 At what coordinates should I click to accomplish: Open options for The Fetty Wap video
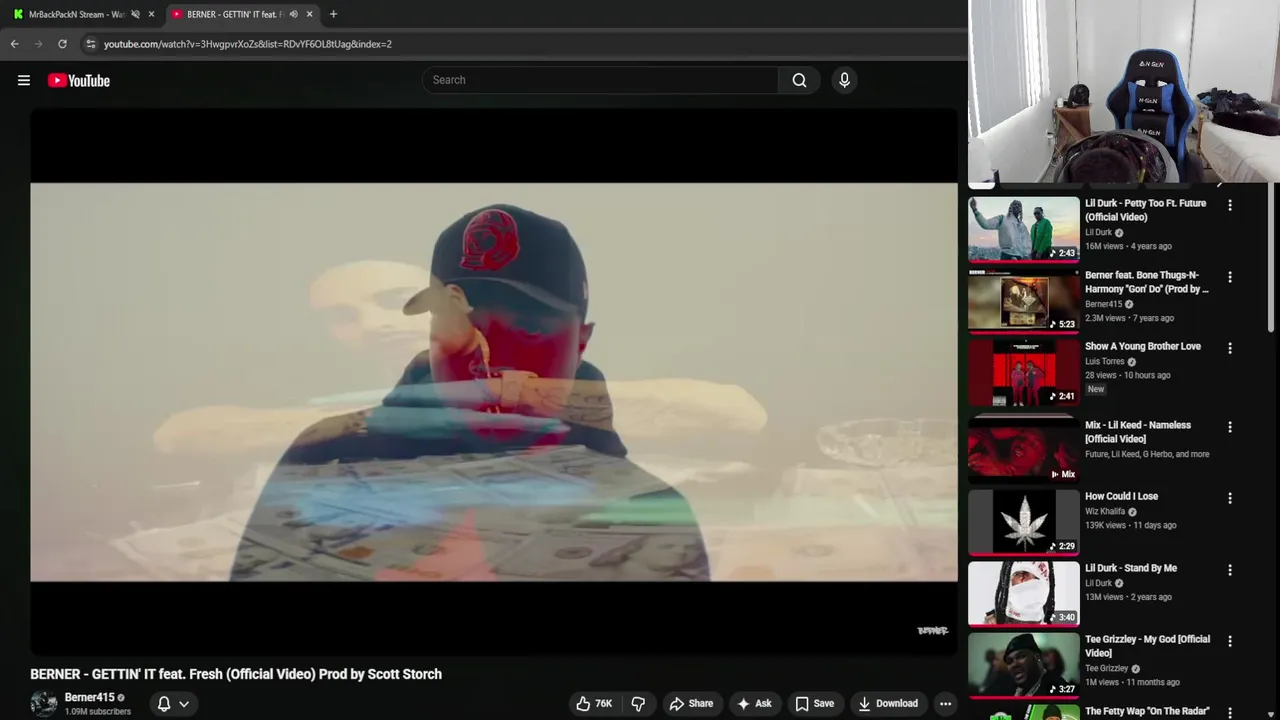pos(1230,711)
